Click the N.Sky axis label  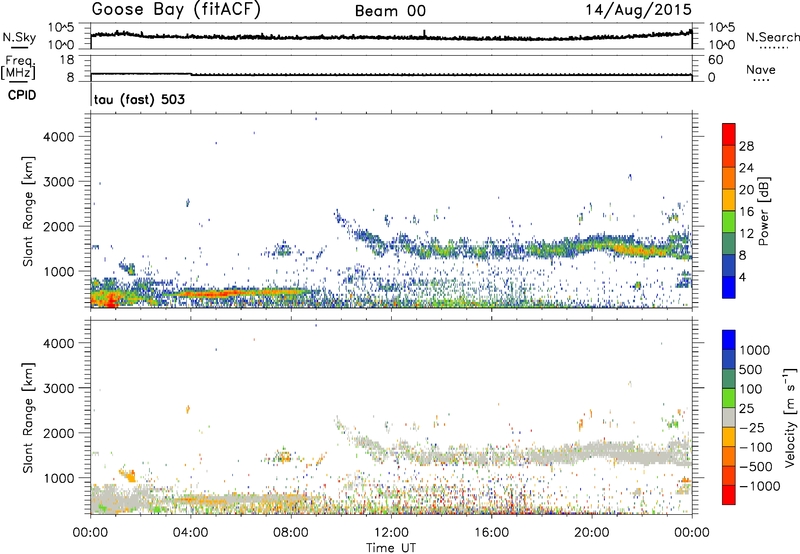click(19, 37)
